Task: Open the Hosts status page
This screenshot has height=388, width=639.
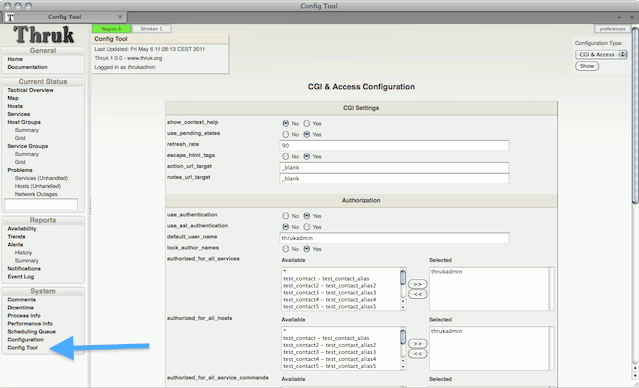Action: click(15, 106)
